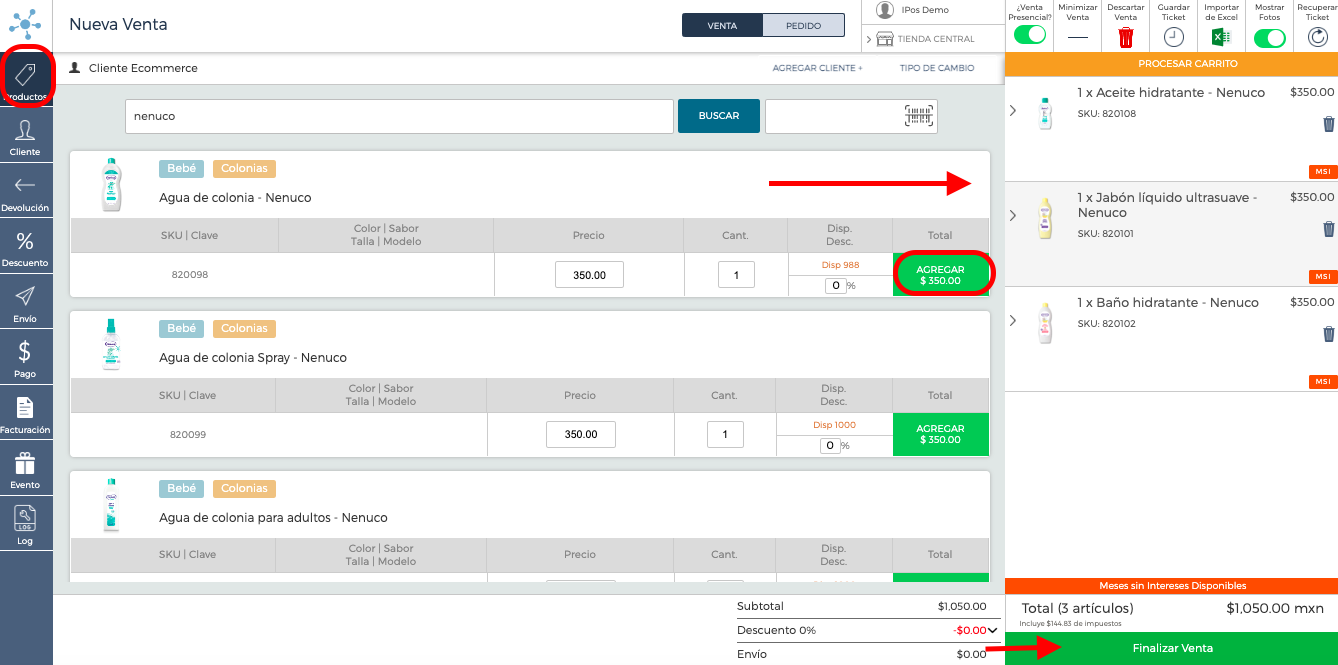Screen dimensions: 1338x665
Task: Open the Devolución sidebar section
Action: pos(25,193)
